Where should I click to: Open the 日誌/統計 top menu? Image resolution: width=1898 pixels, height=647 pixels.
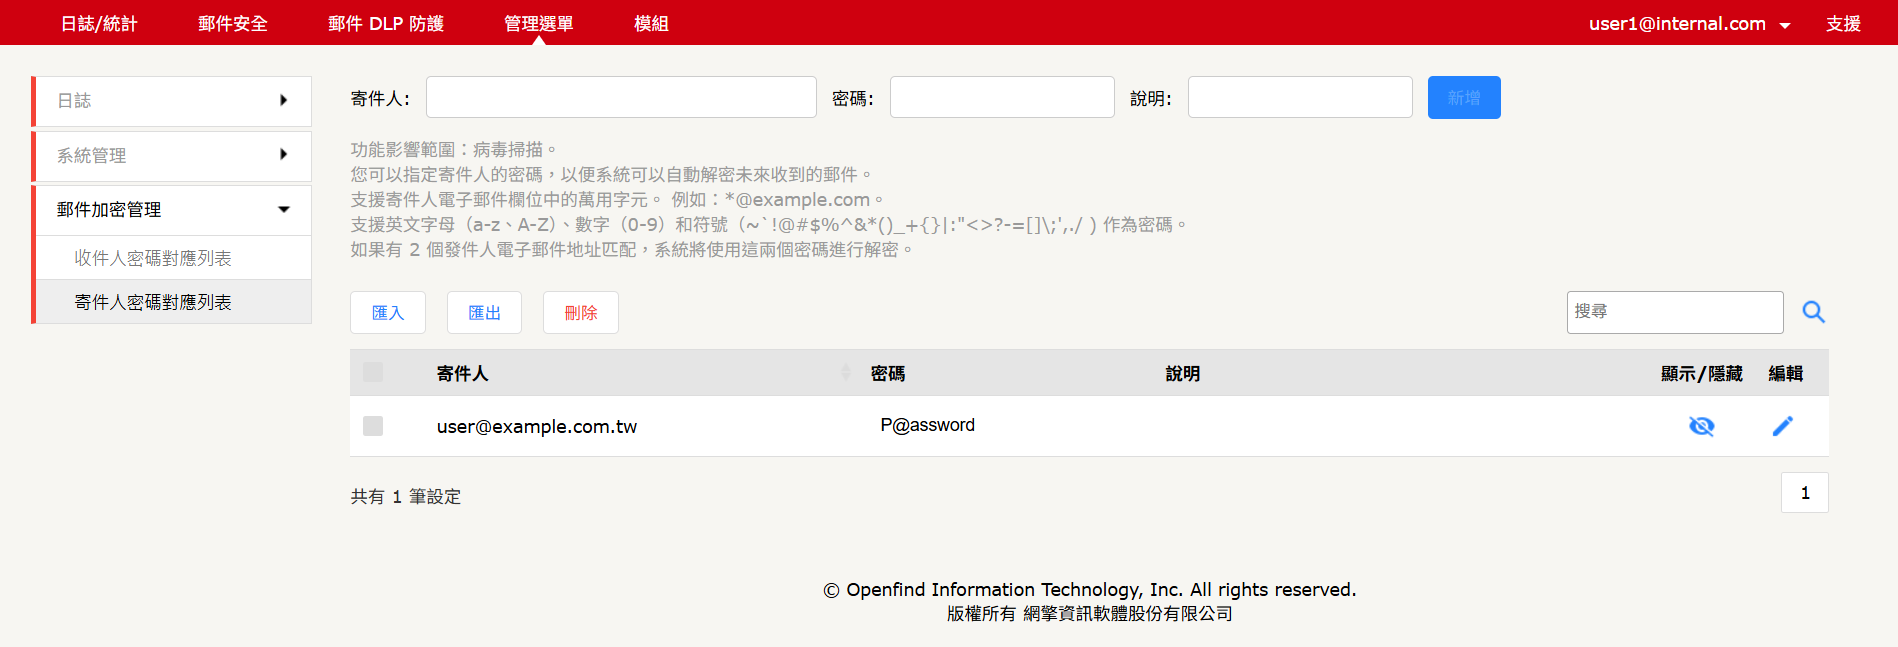pyautogui.click(x=99, y=23)
